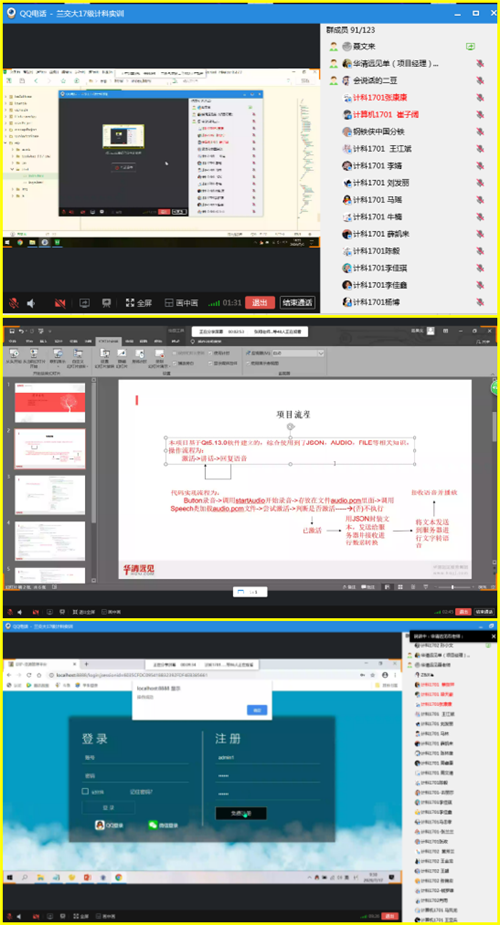Tick the remember-me checkbox under the 密码 field
Viewport: 500px width, 925px height.
[x=85, y=791]
